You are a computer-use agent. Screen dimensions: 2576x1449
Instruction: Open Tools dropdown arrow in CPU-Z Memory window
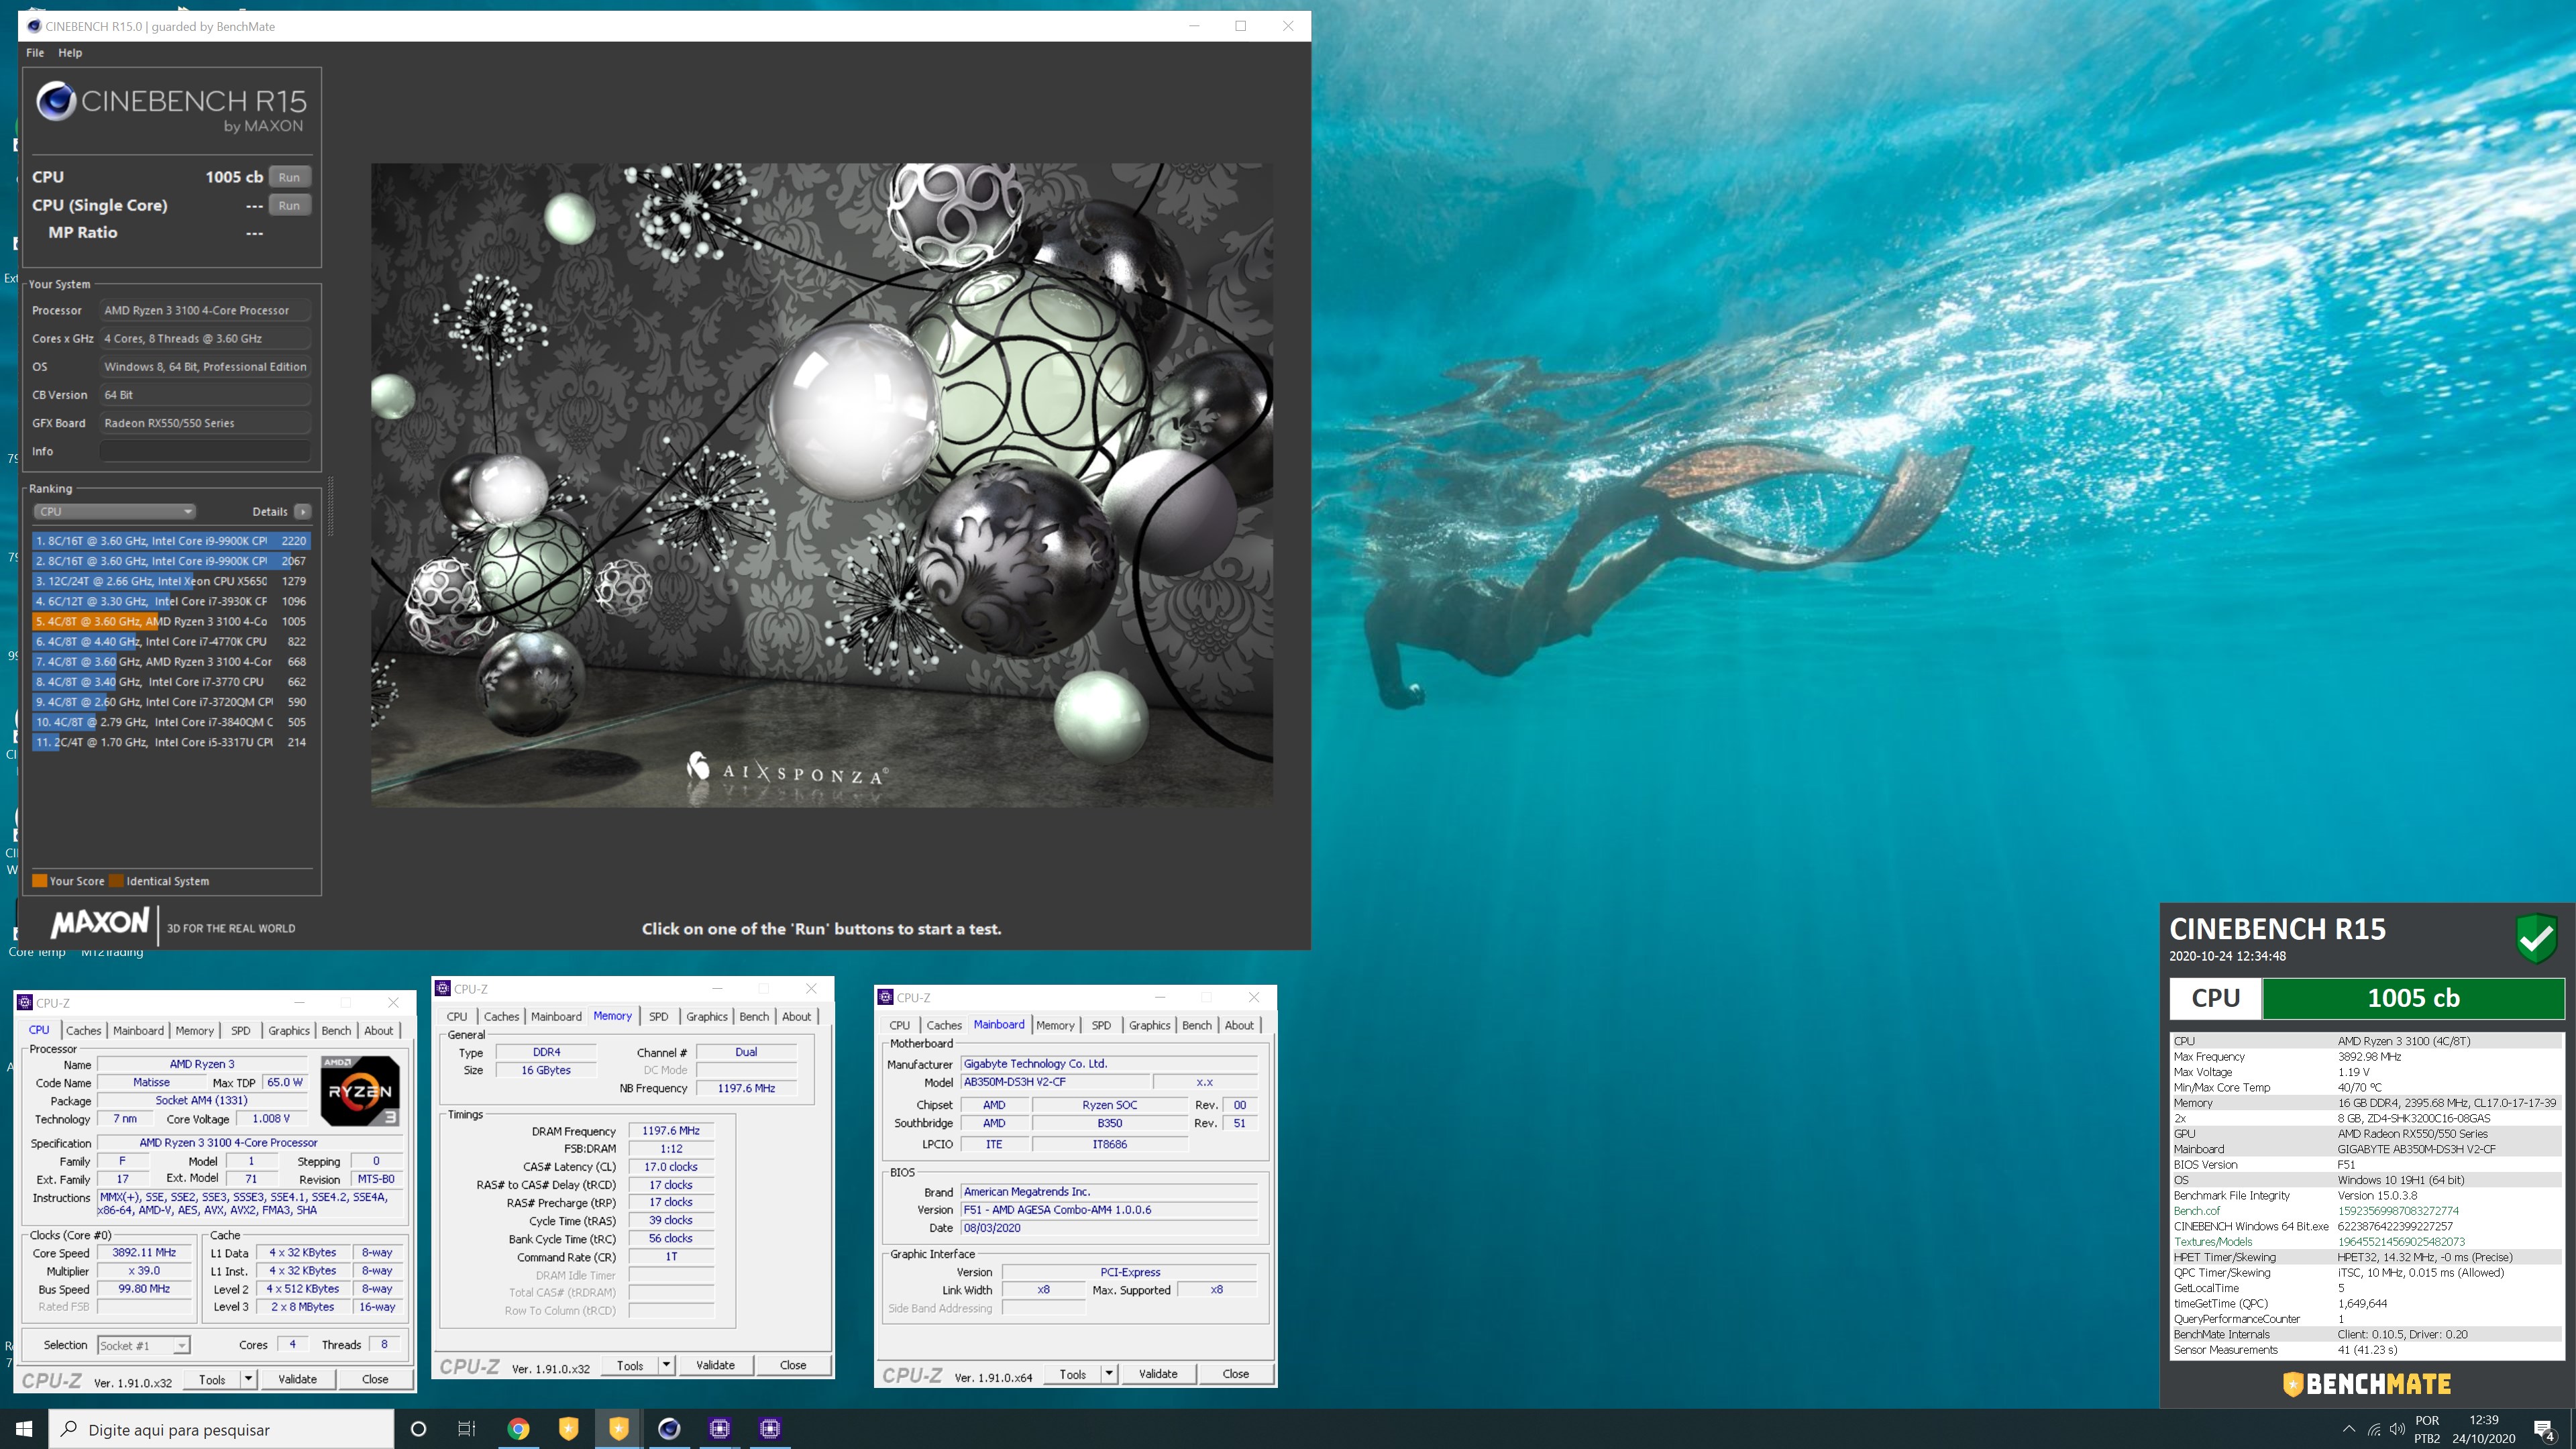[x=666, y=1365]
